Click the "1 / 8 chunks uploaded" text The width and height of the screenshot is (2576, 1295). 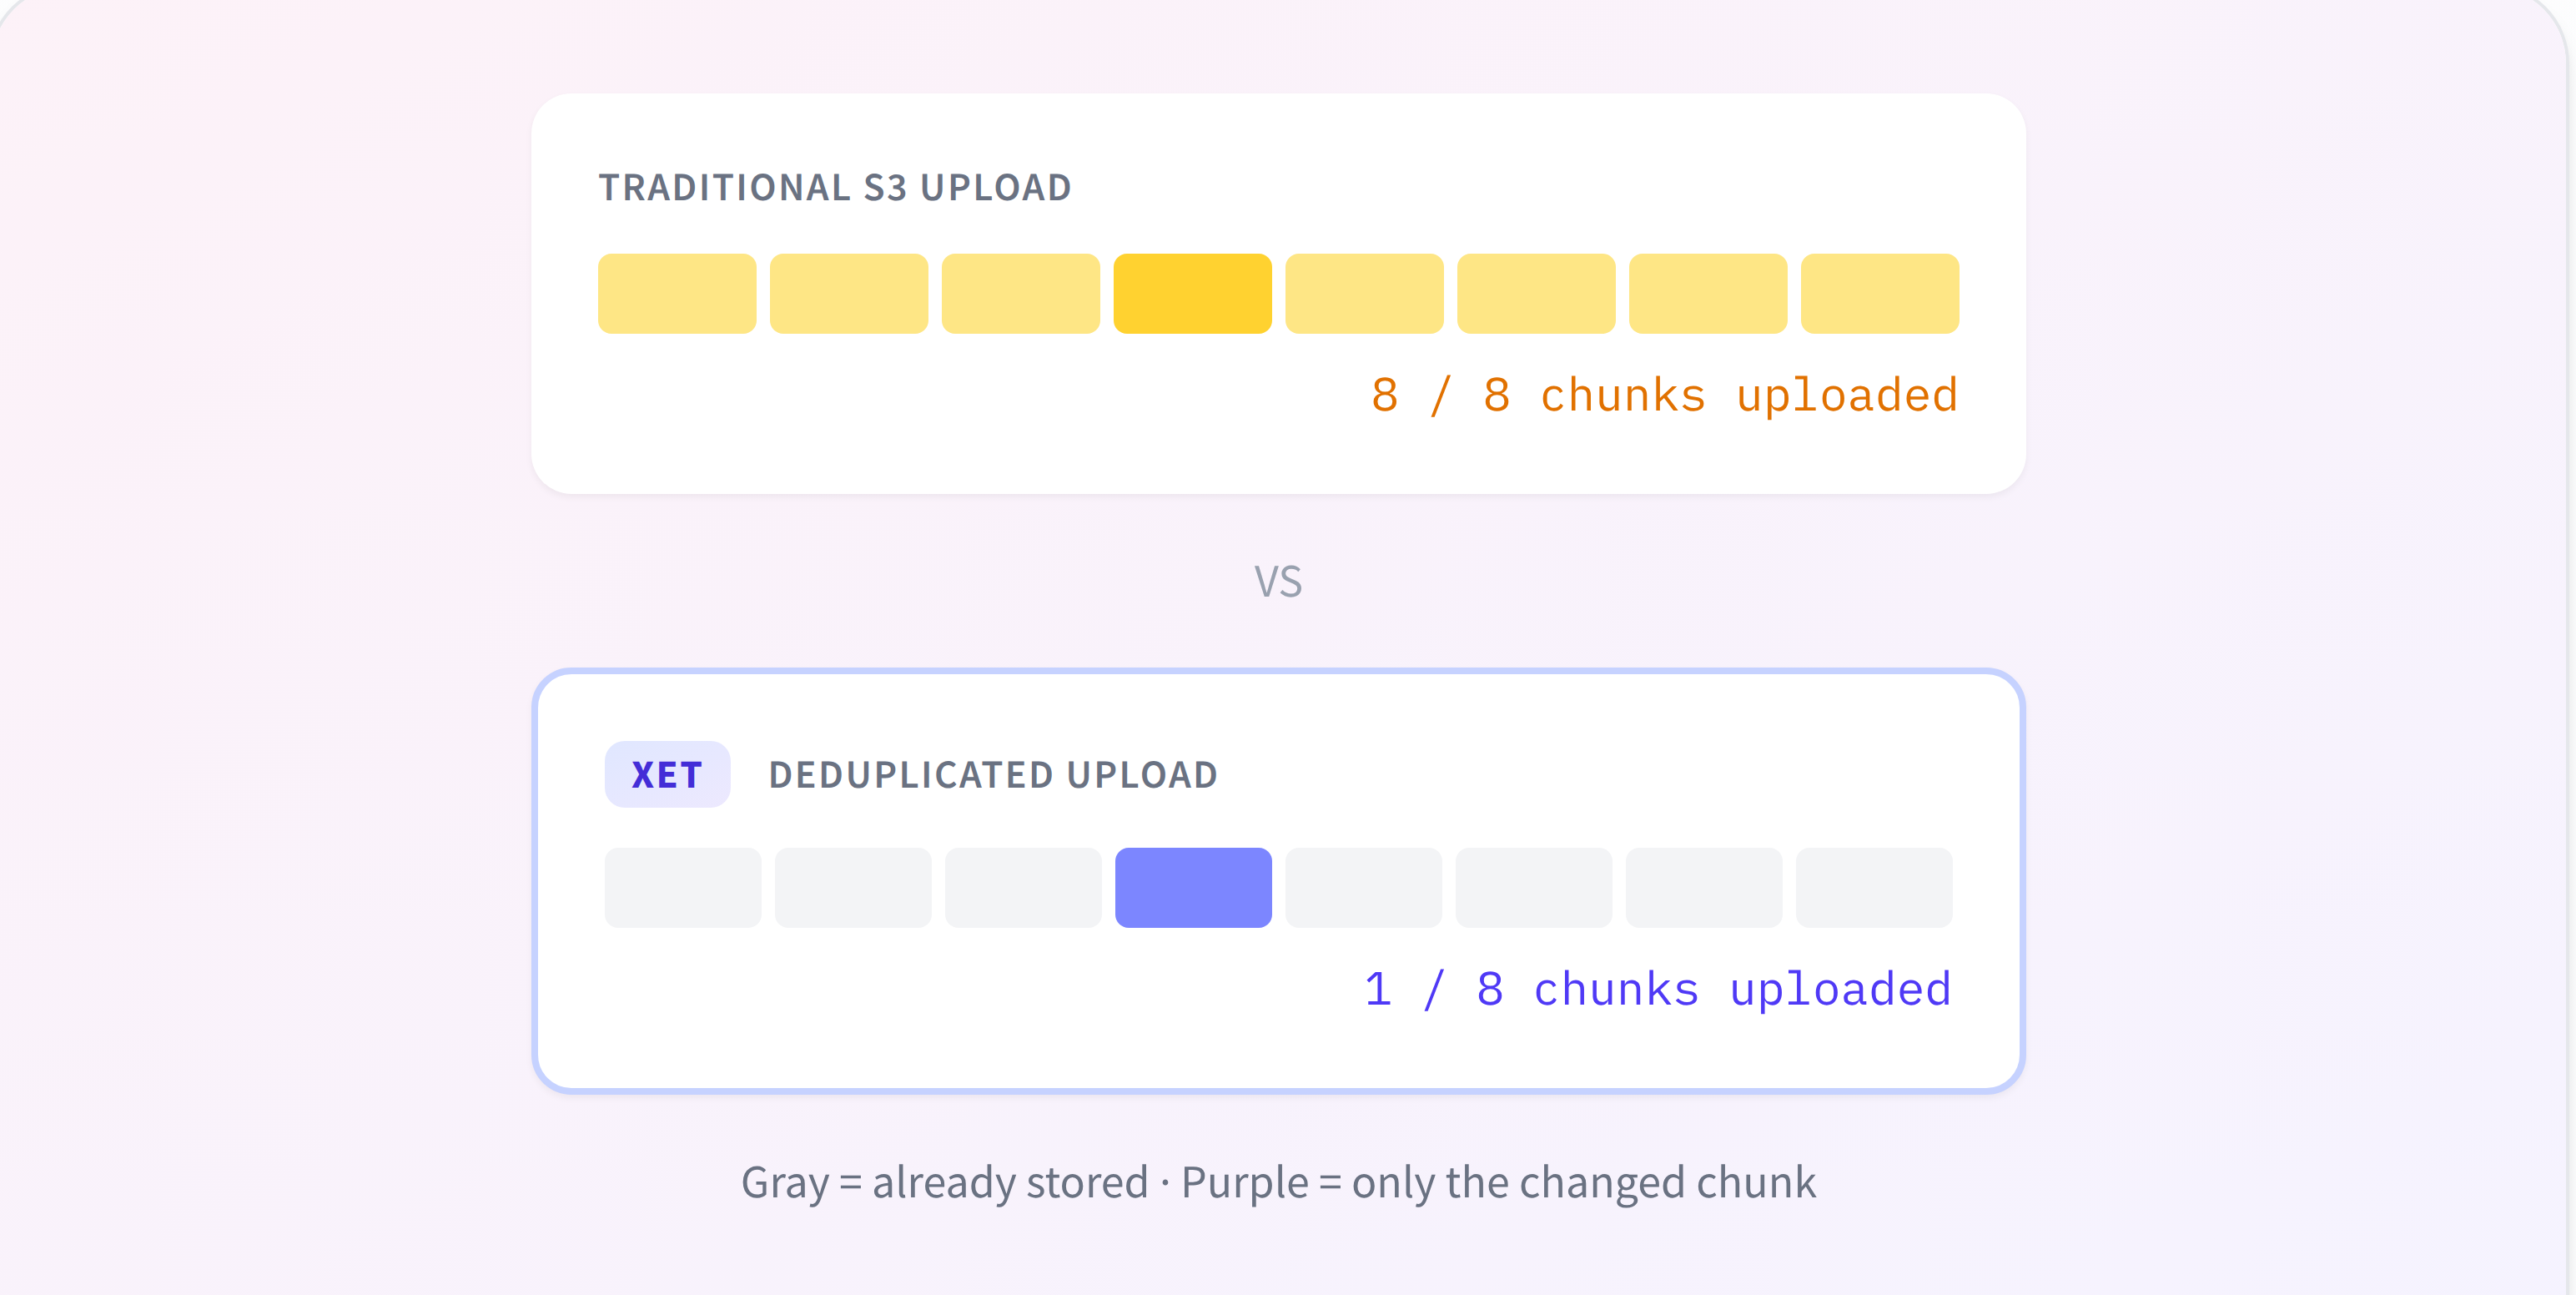click(1657, 989)
